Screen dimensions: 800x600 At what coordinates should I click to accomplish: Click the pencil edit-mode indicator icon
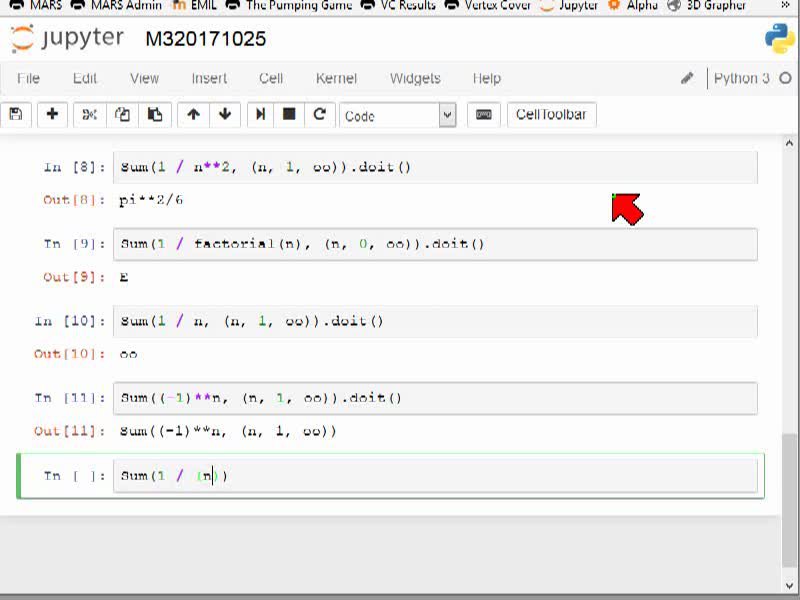pyautogui.click(x=687, y=78)
